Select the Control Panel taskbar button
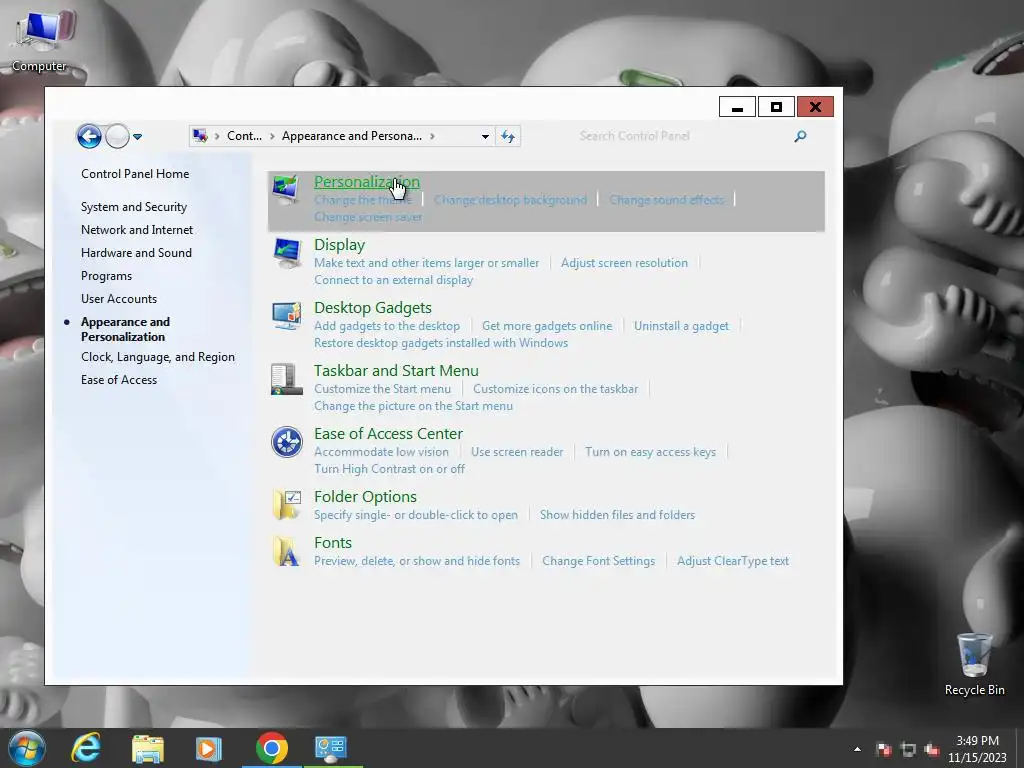The height and width of the screenshot is (768, 1024). (330, 748)
